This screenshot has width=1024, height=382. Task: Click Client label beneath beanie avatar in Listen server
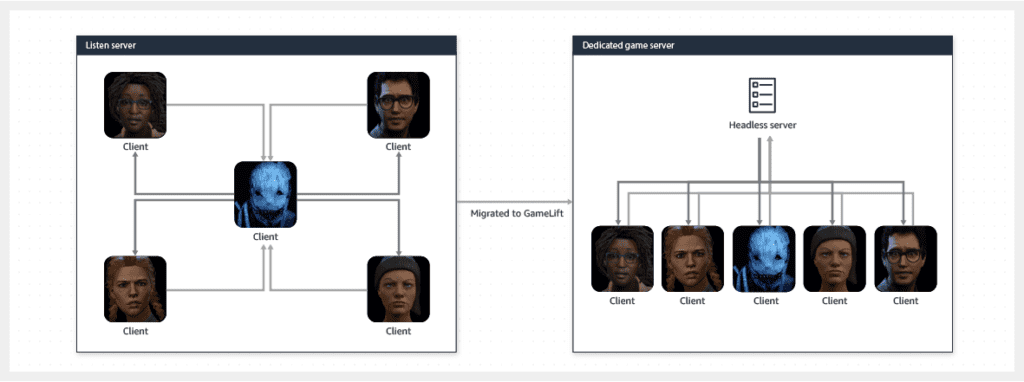398,331
